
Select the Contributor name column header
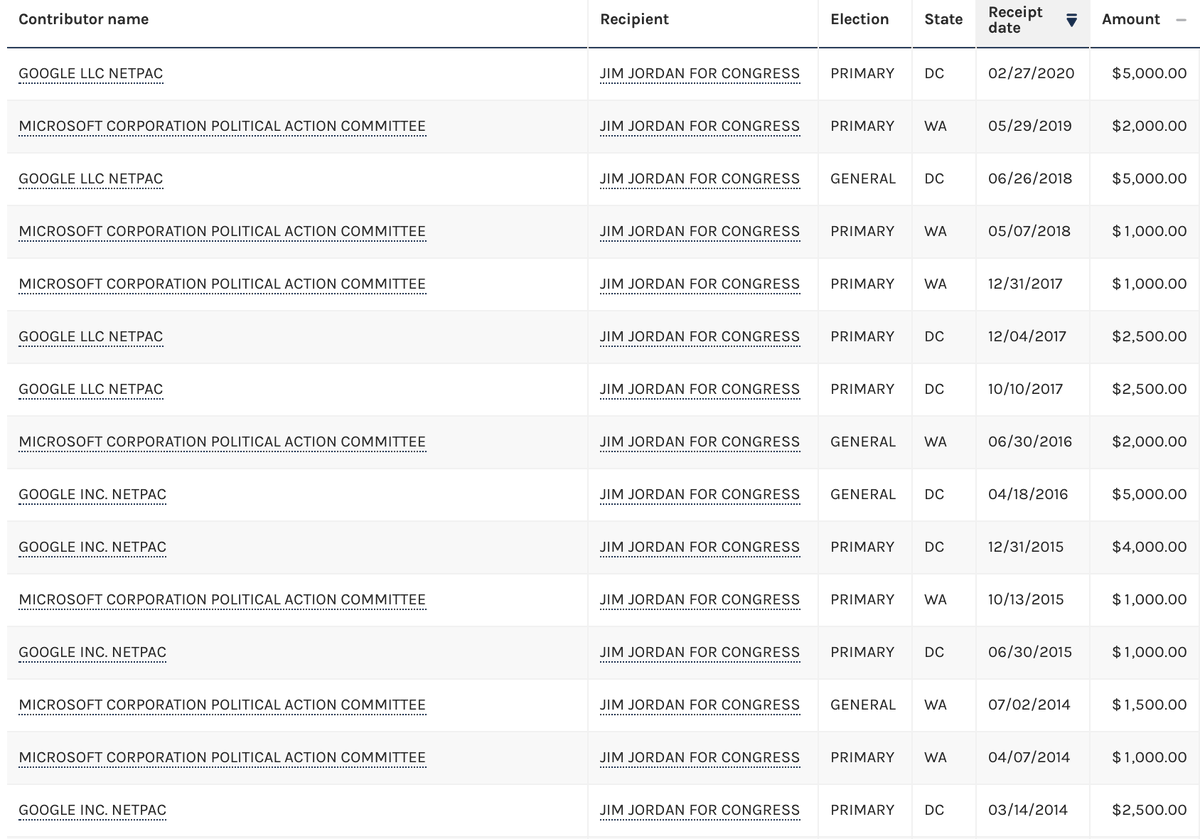84,19
